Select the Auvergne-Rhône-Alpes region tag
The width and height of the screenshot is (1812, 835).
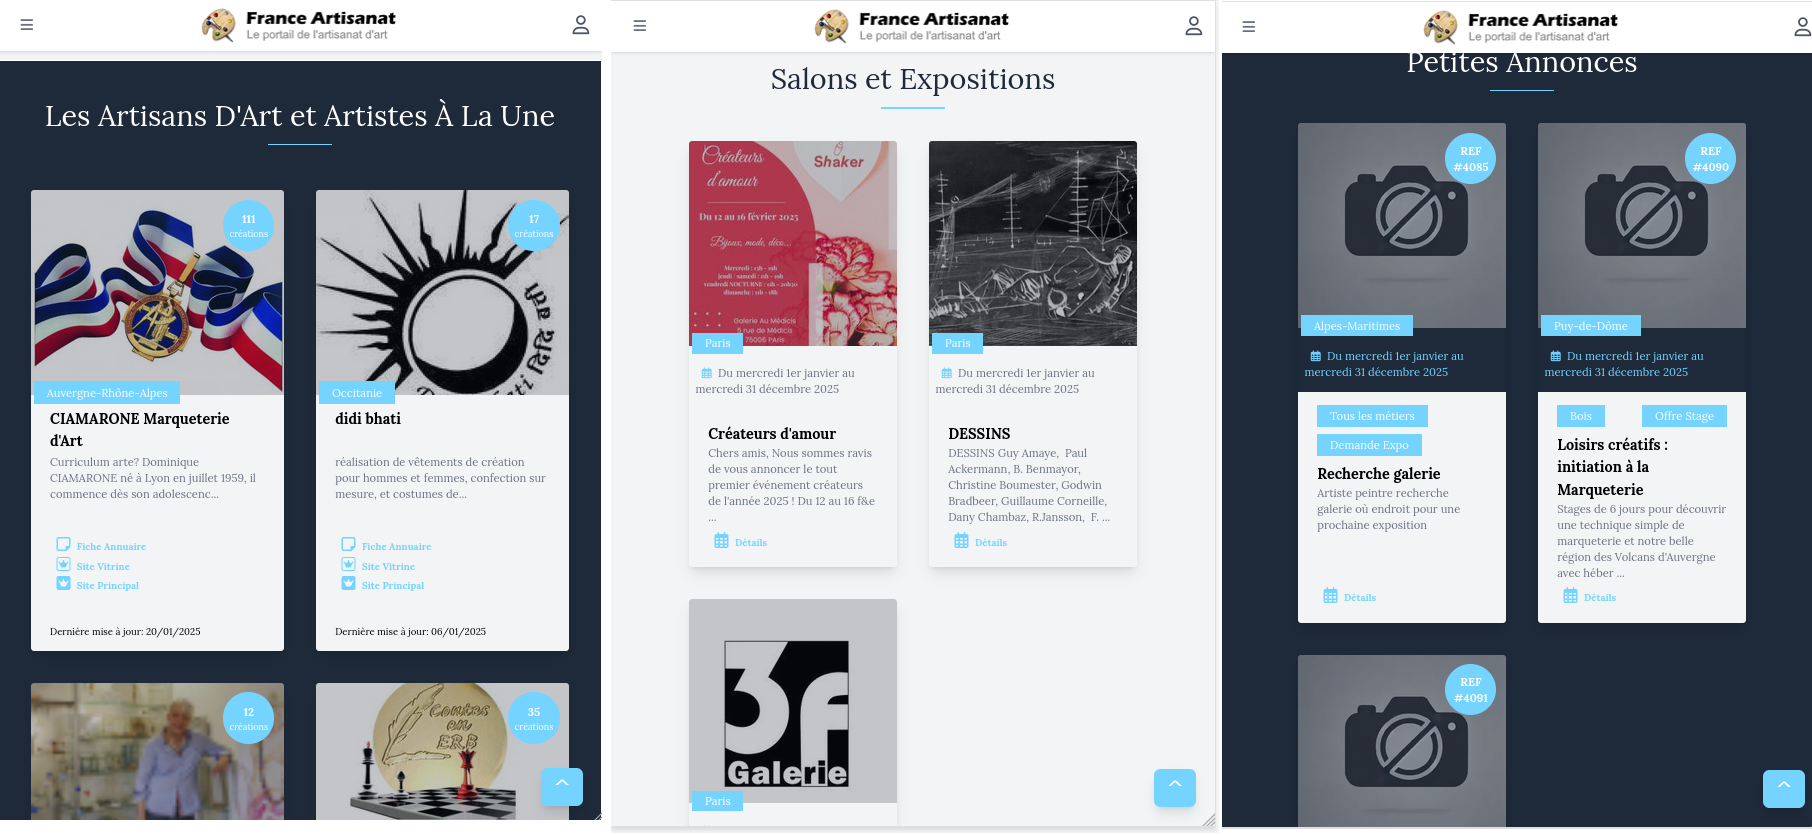pos(107,393)
